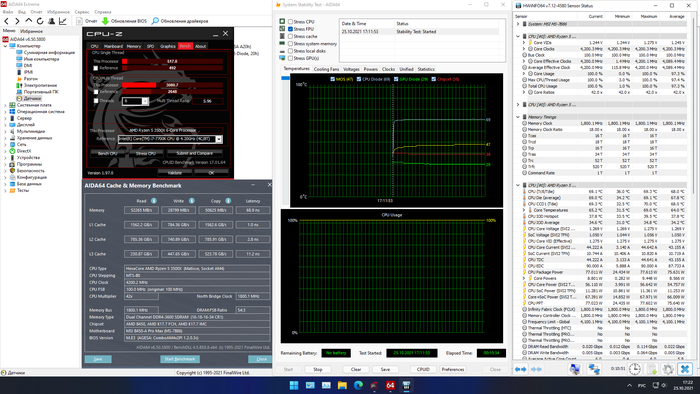Expand Операционная система tree node
The width and height of the screenshot is (700, 394).
tap(5, 112)
